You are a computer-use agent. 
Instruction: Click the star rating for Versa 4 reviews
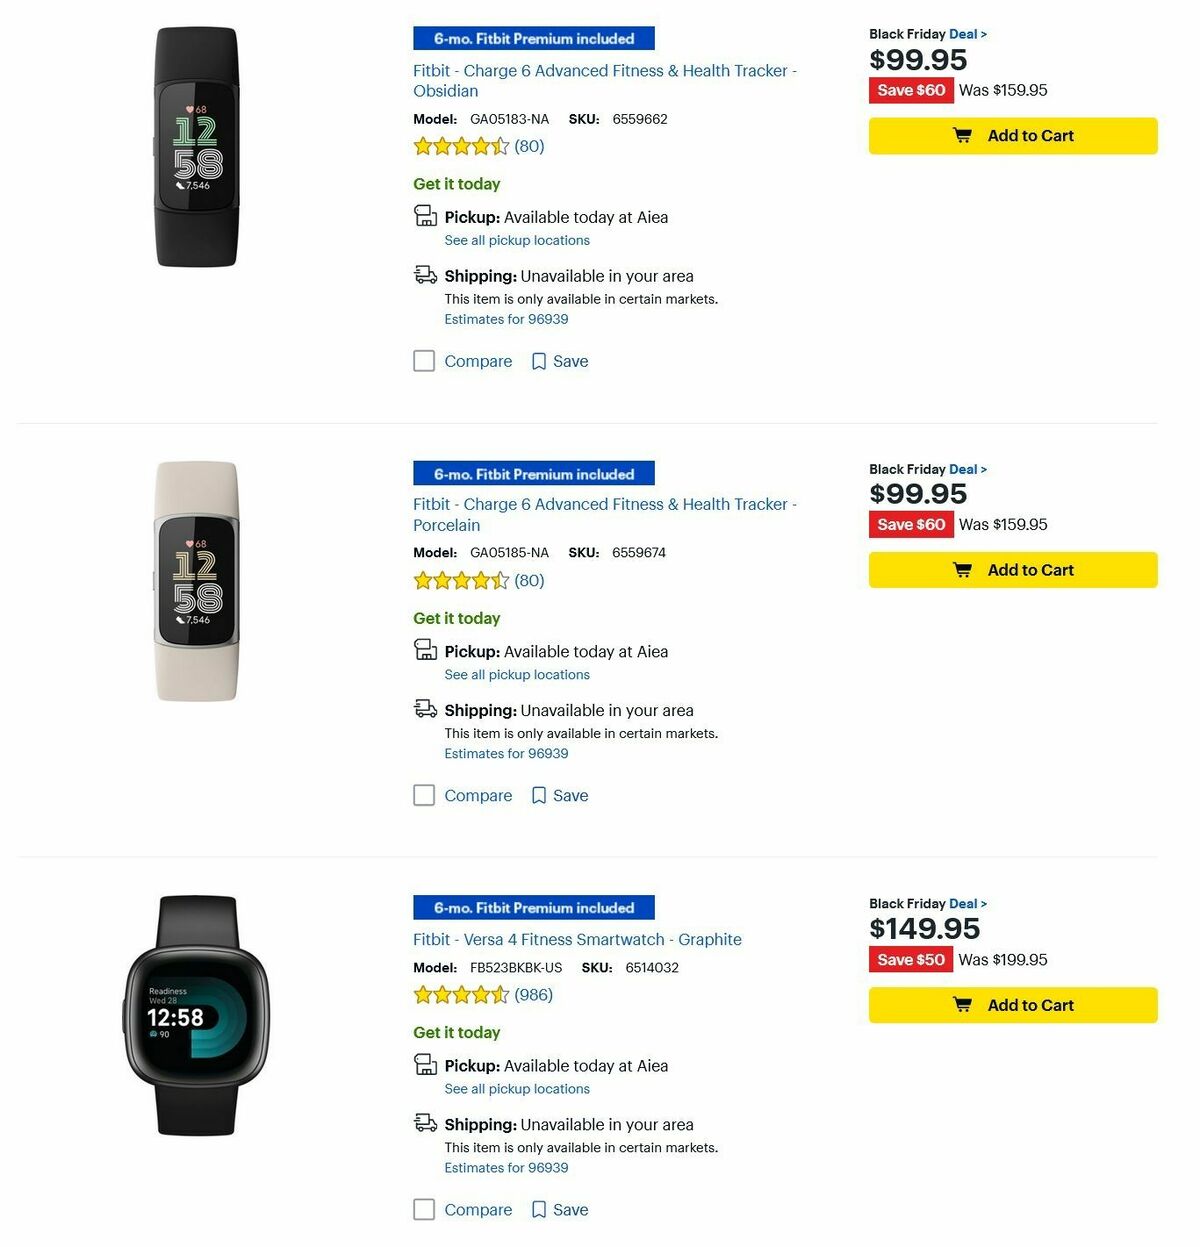(x=462, y=994)
